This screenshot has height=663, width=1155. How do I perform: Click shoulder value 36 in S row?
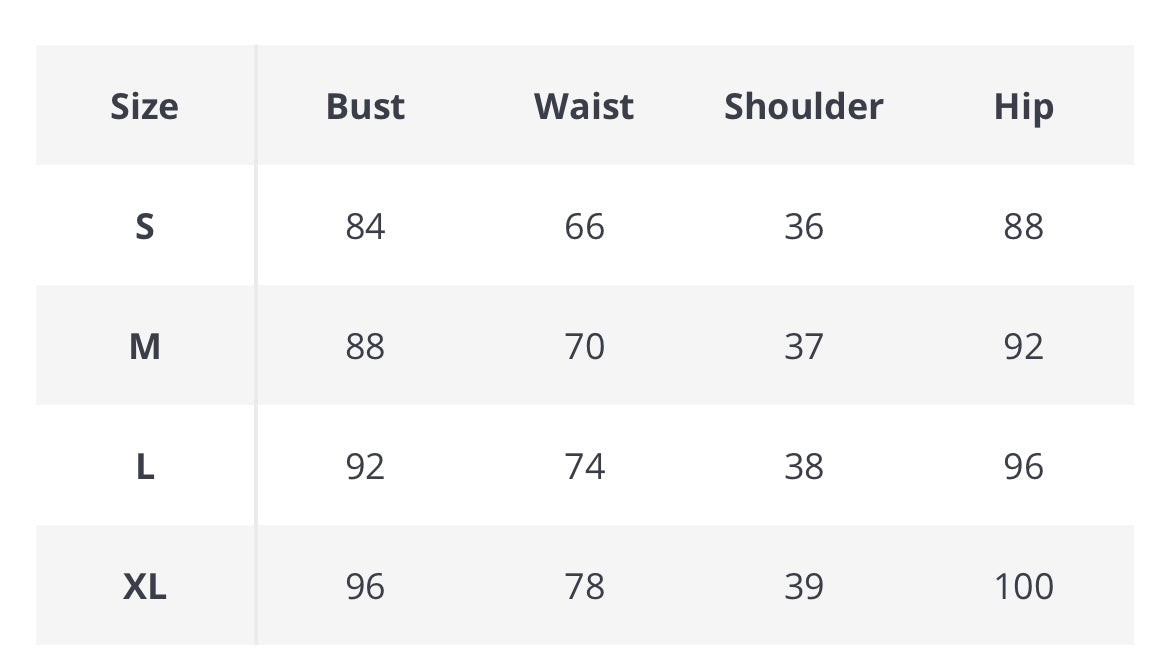pyautogui.click(x=803, y=227)
